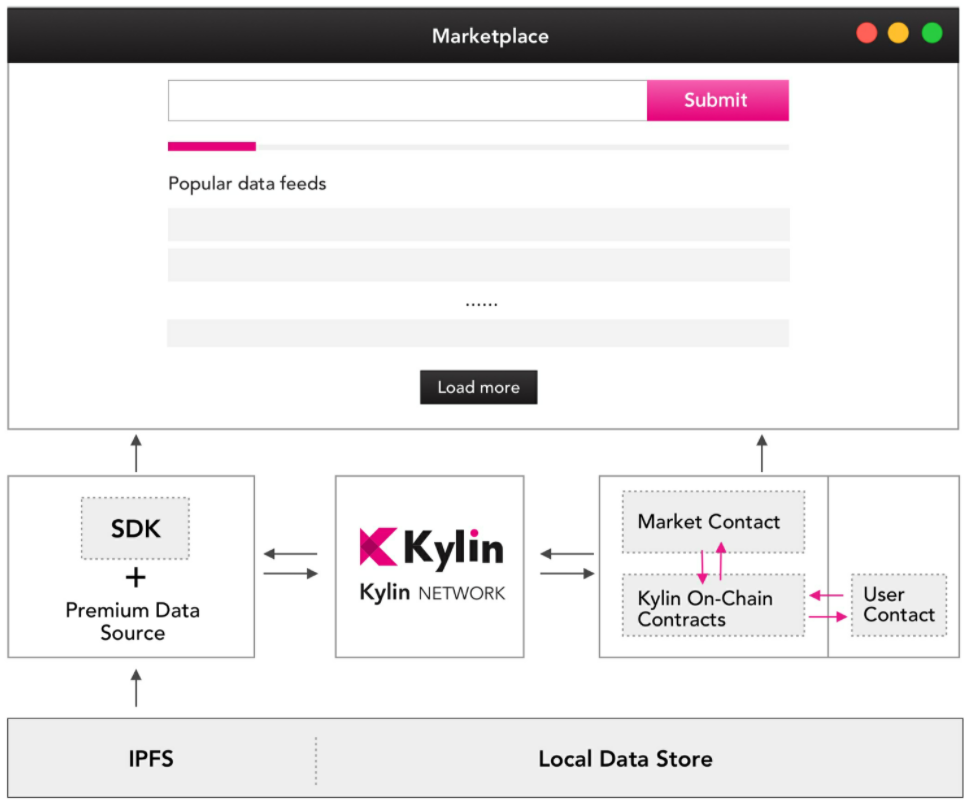Click the "Popular data feeds" heading
The height and width of the screenshot is (804, 970).
[x=247, y=184]
